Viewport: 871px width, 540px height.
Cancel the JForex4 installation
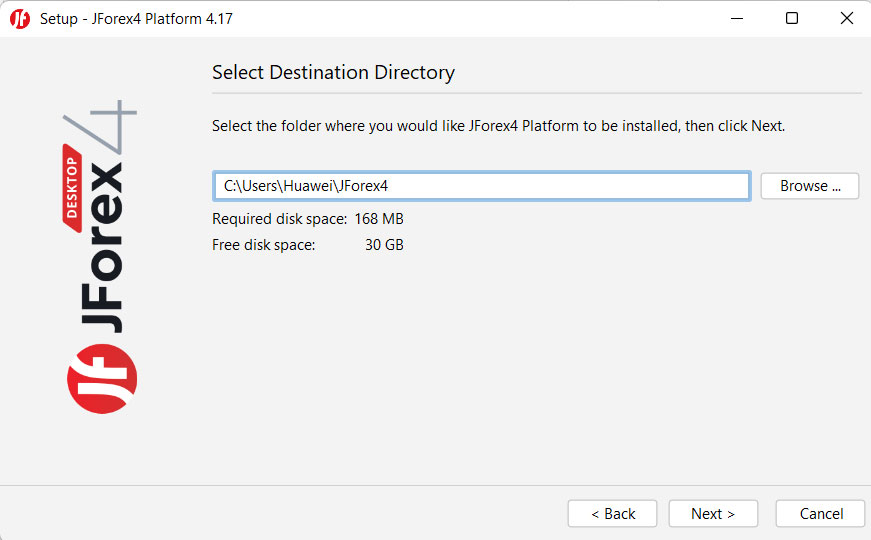[820, 513]
